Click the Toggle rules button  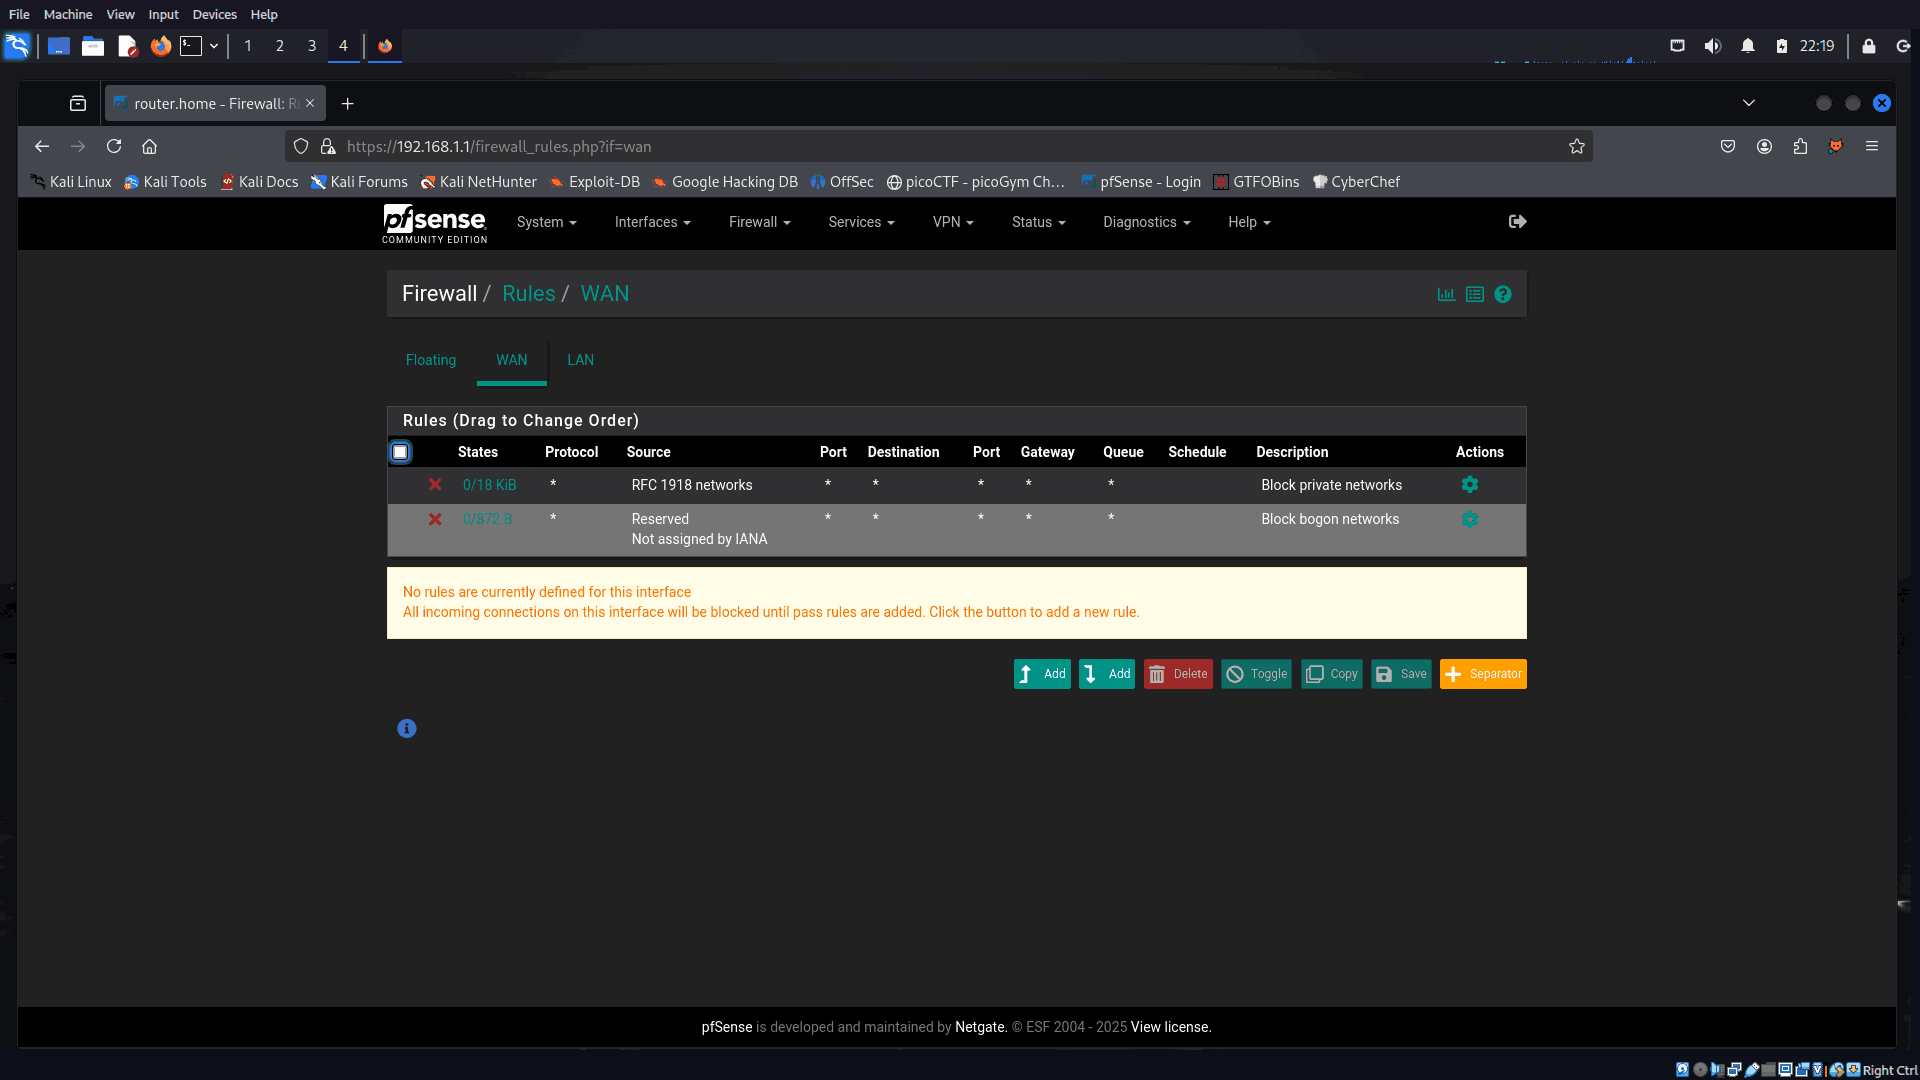click(x=1257, y=674)
